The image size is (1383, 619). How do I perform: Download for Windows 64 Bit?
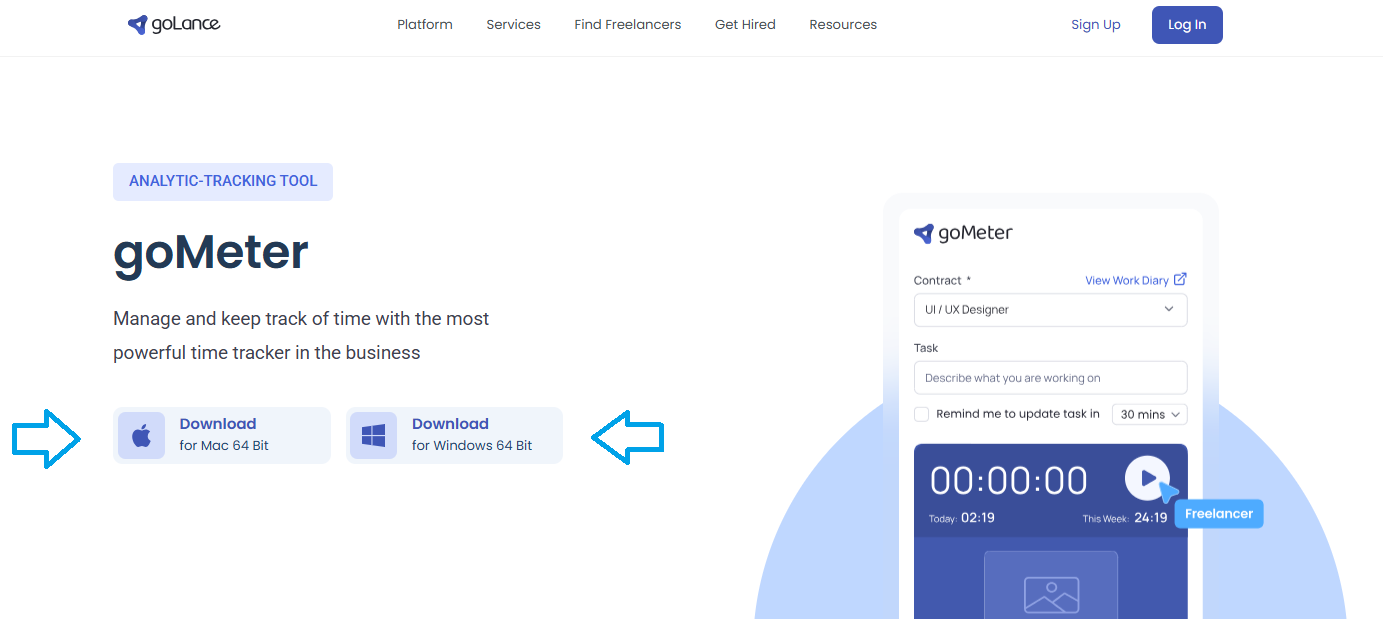[454, 436]
